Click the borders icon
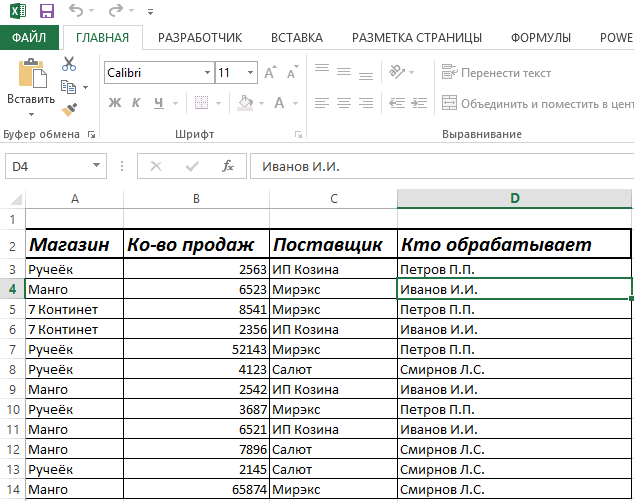 click(201, 103)
